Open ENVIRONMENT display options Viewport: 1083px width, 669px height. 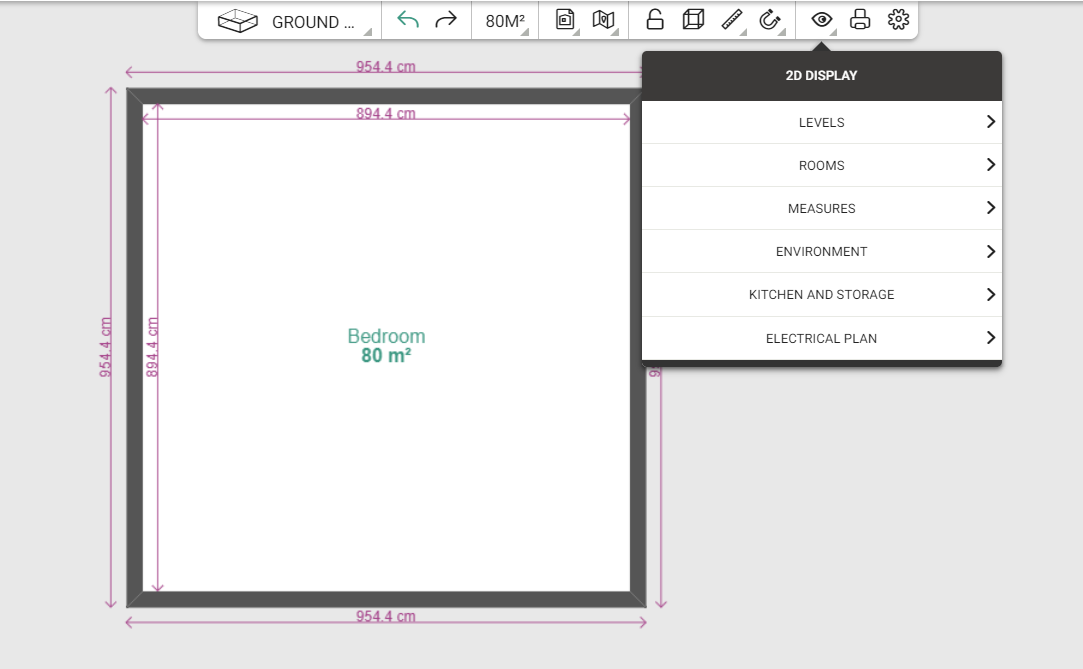click(822, 251)
